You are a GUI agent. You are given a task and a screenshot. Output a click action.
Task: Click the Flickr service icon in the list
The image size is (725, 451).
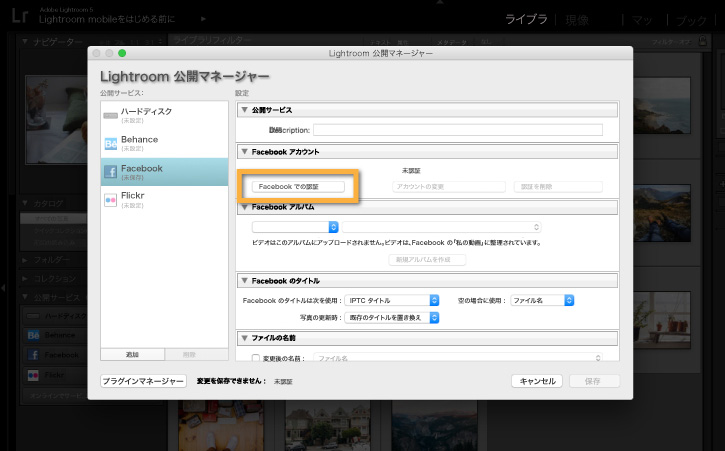coord(111,200)
